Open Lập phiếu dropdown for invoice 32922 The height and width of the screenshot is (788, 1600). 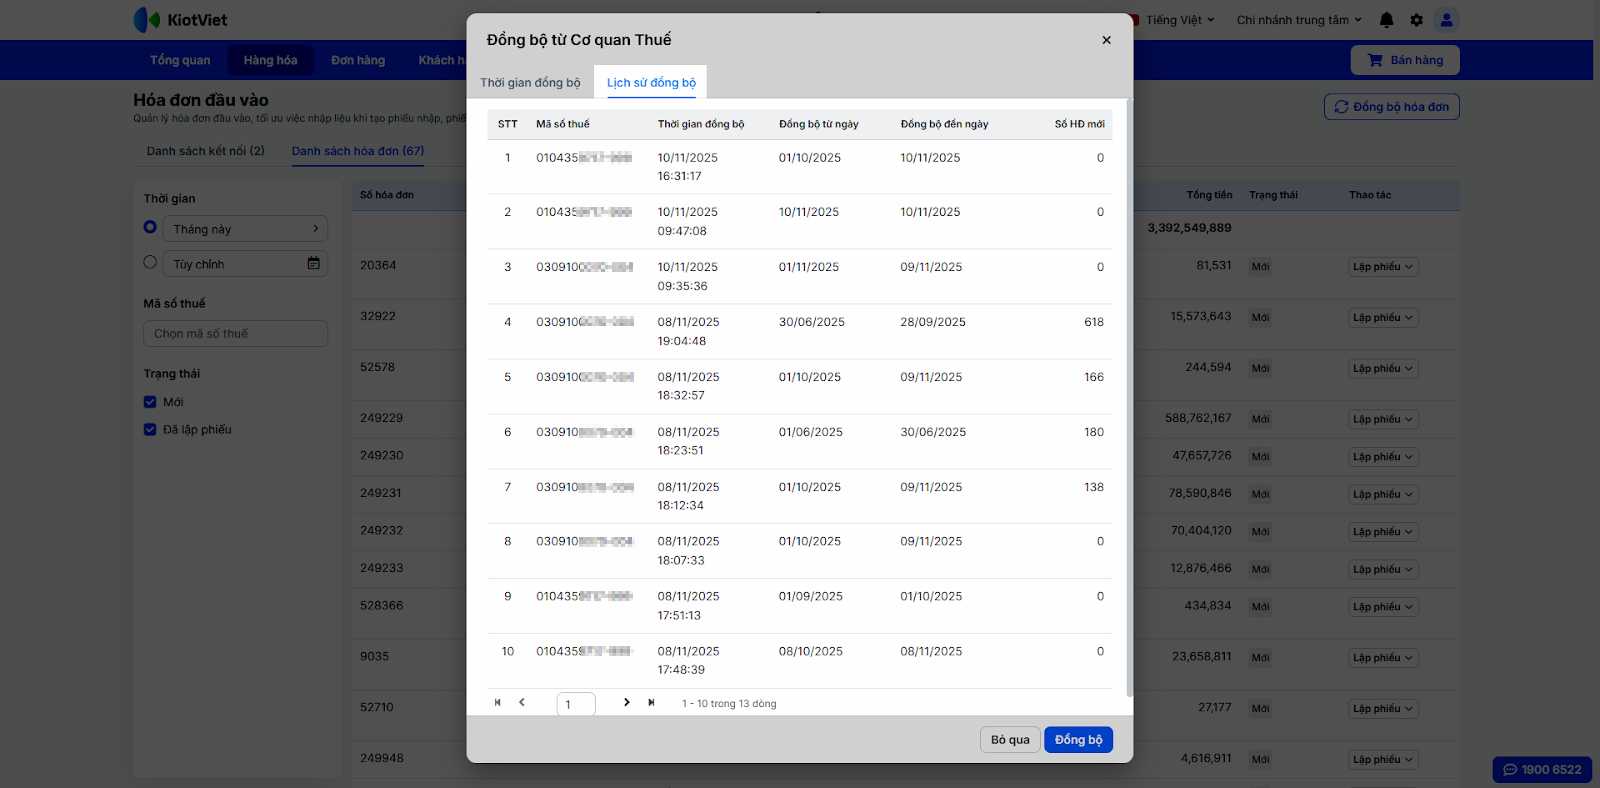click(1383, 318)
